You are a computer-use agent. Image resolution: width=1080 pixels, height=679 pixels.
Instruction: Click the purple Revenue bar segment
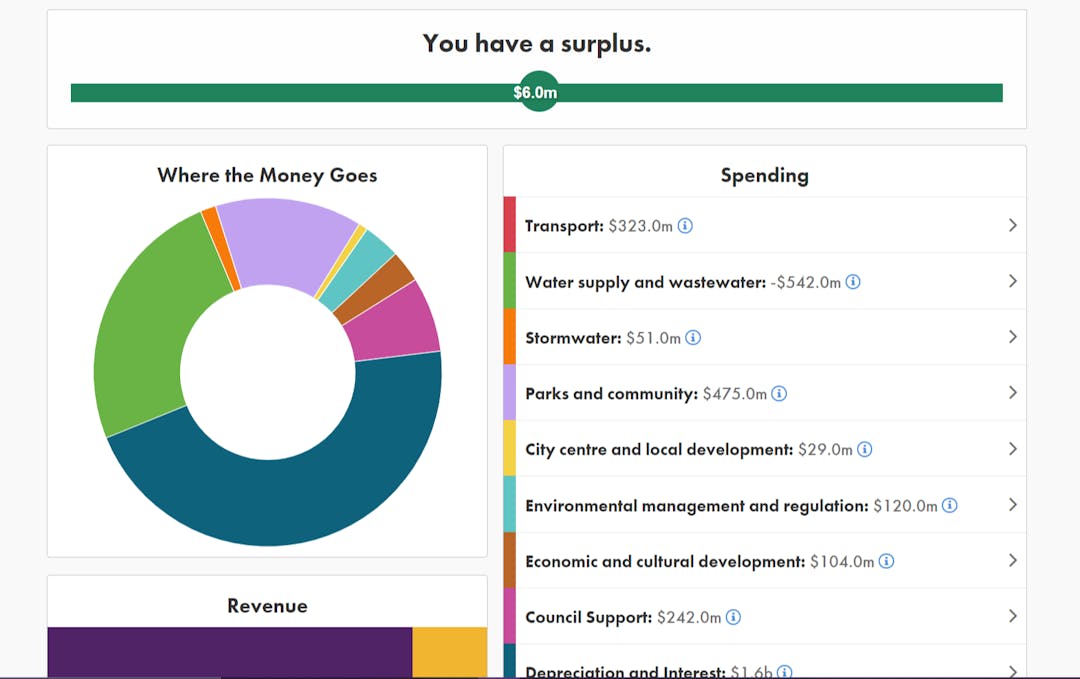tap(229, 652)
